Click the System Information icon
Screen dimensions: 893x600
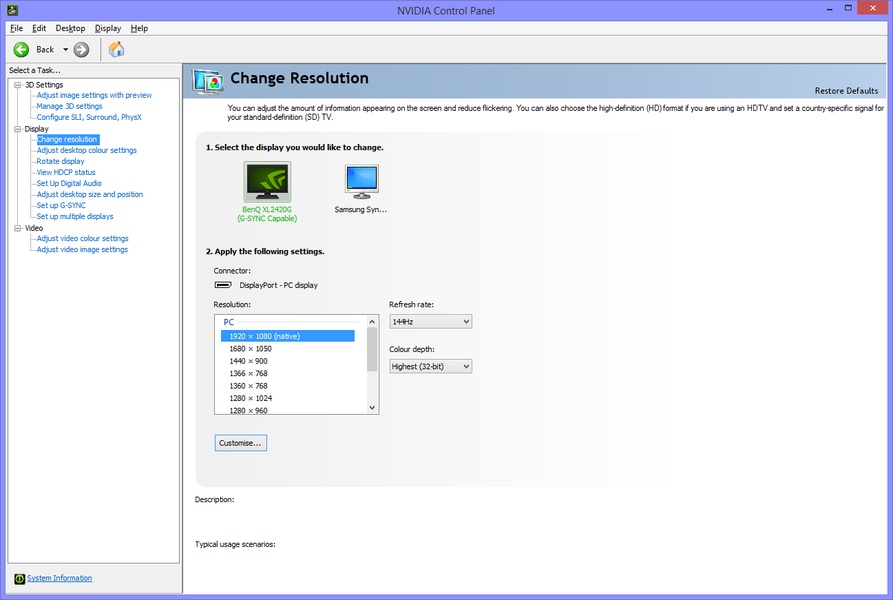[19, 578]
